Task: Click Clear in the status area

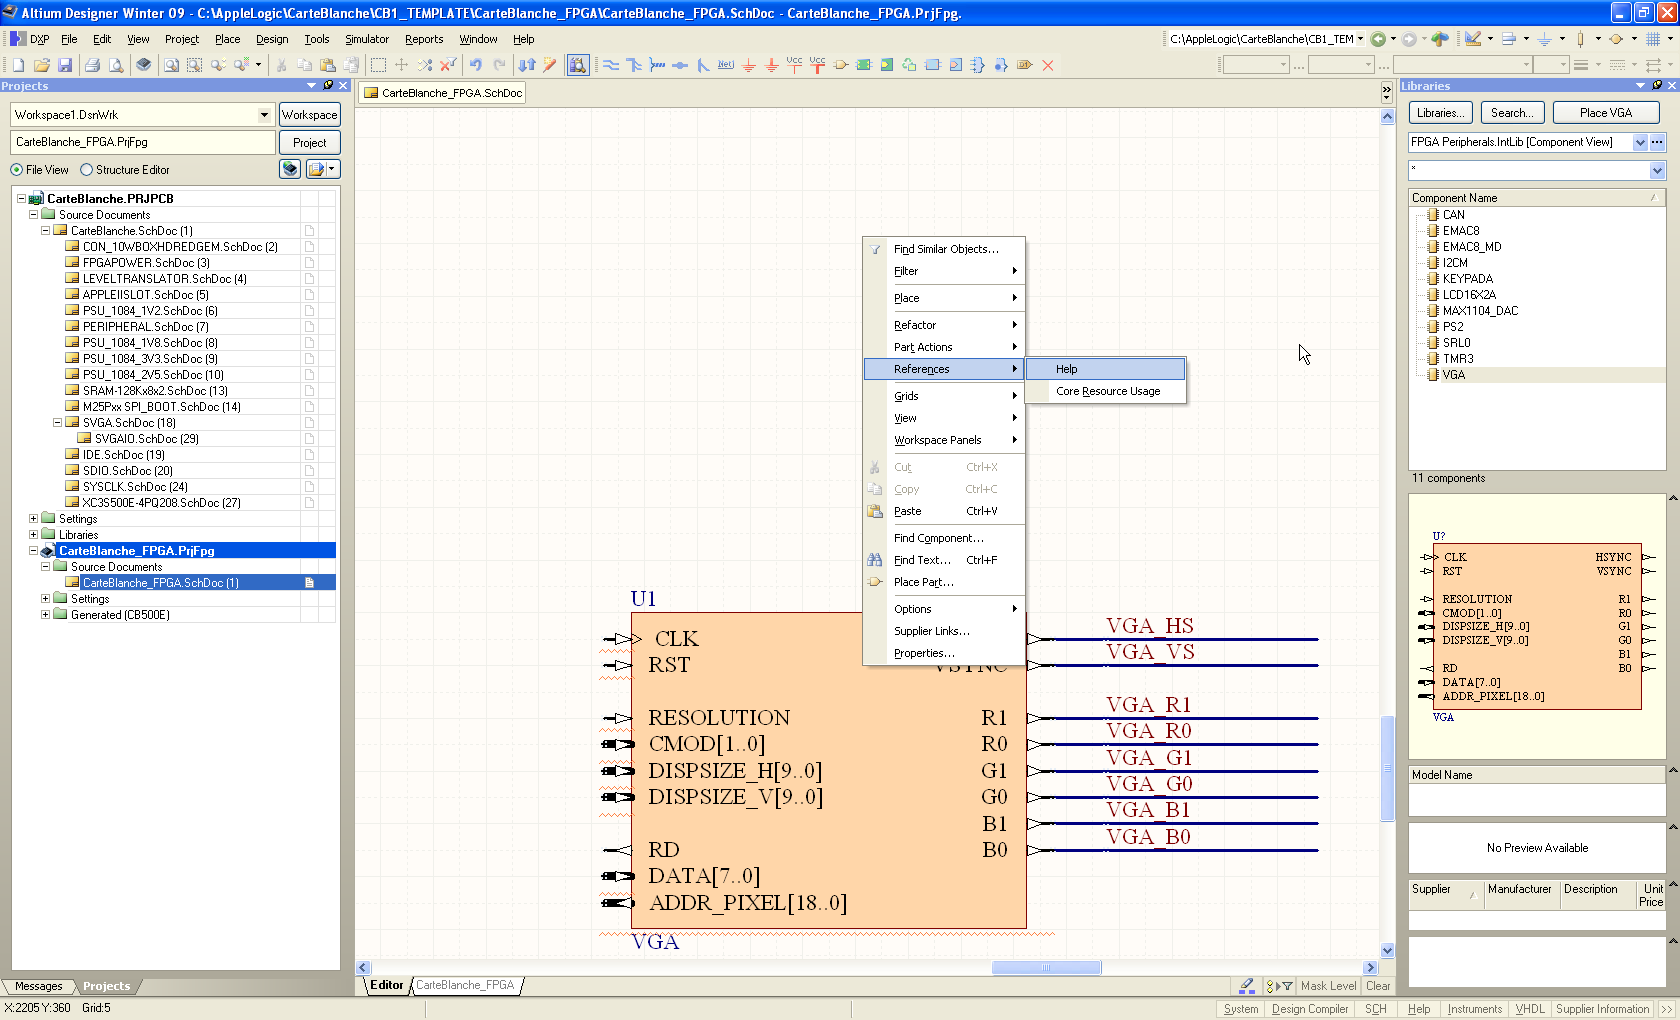Action: pyautogui.click(x=1378, y=986)
